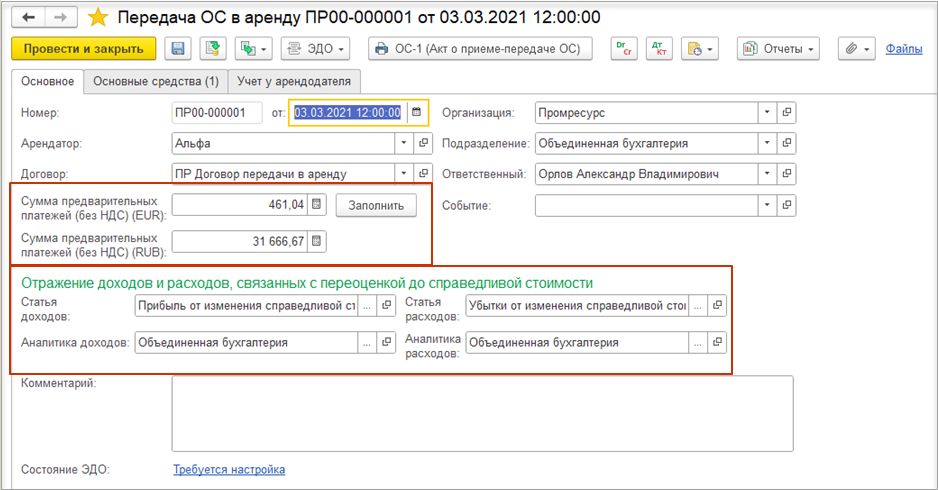Open the Отчеты dropdown menu
The image size is (938, 490).
778,49
